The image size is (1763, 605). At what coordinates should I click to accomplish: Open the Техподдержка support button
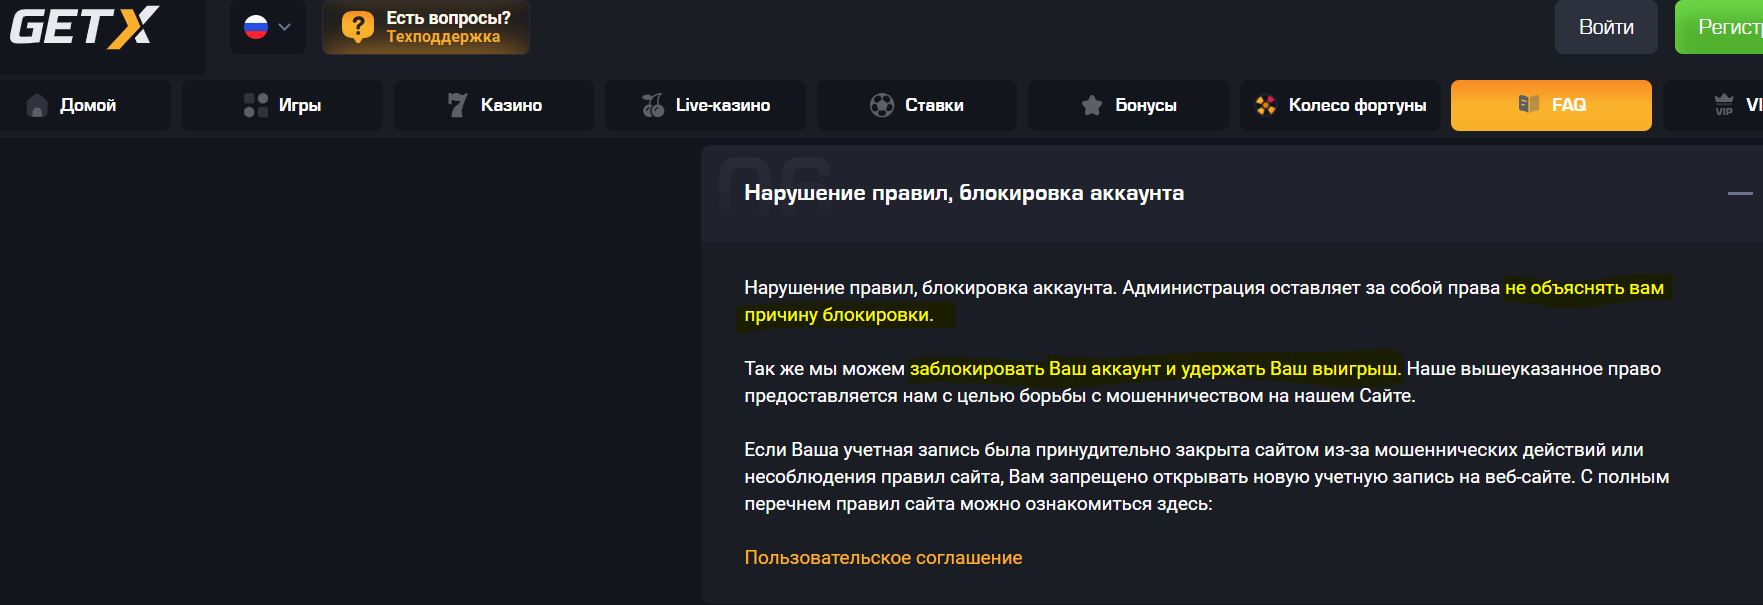[426, 27]
